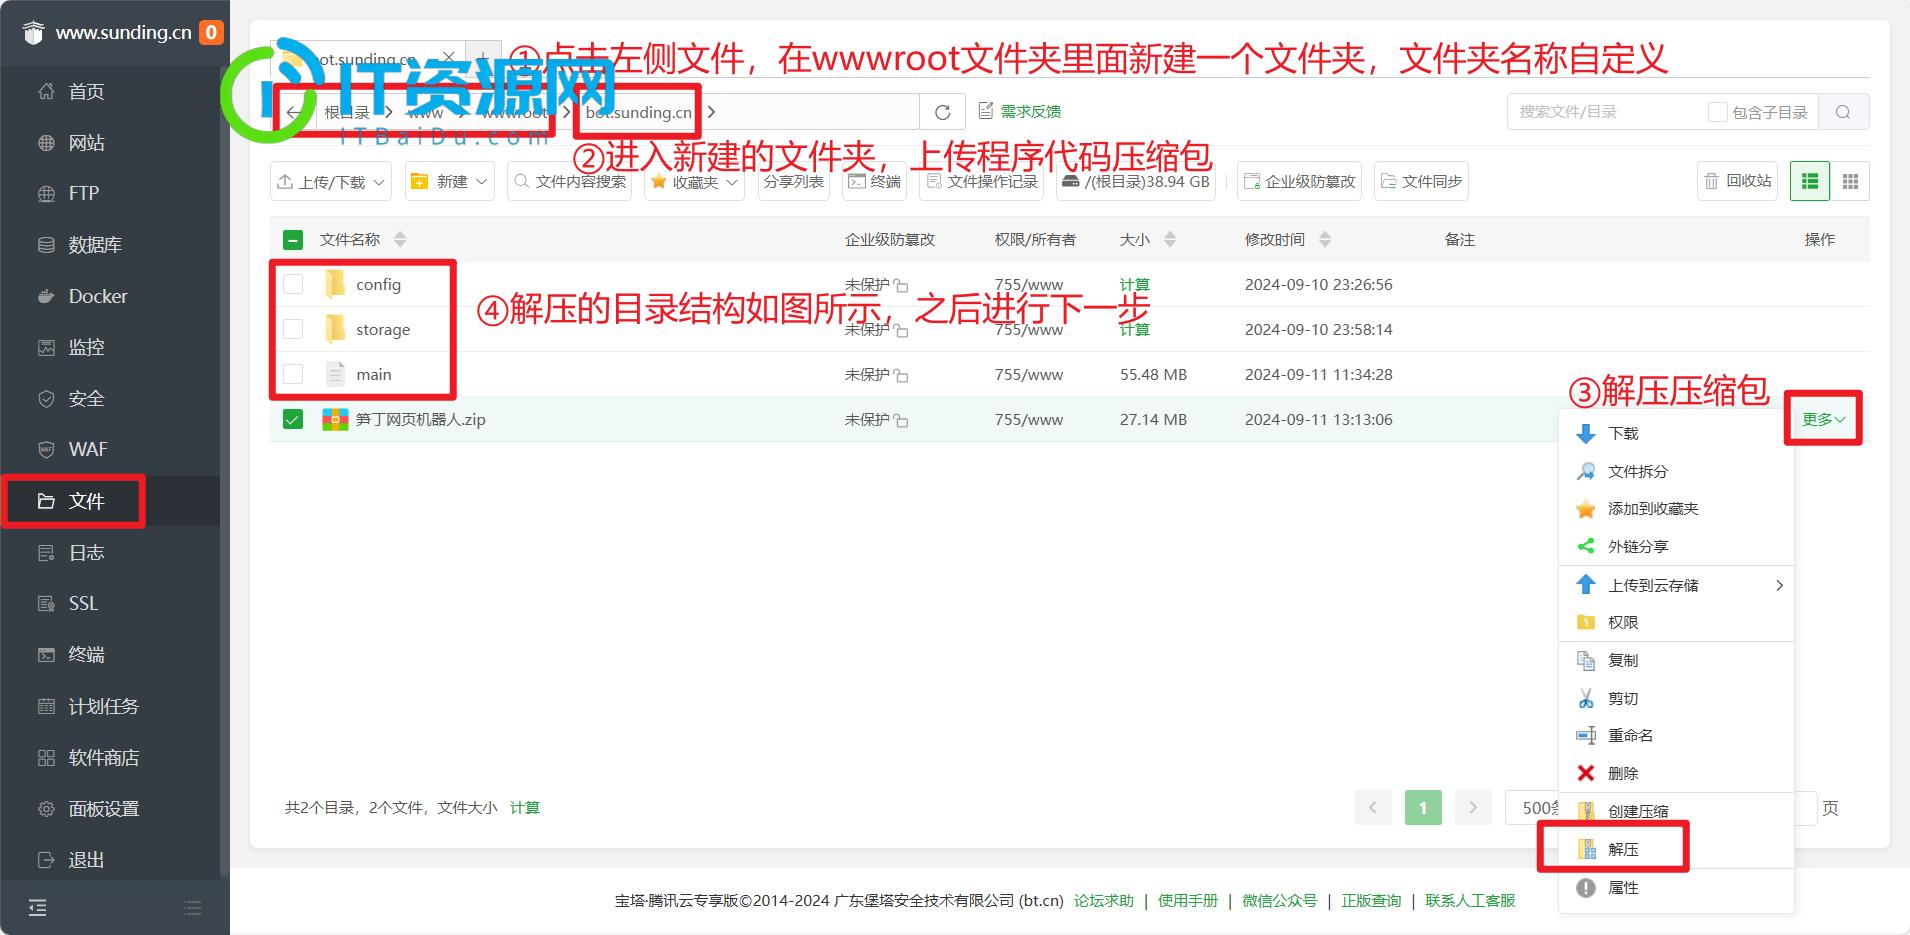Image resolution: width=1910 pixels, height=935 pixels.
Task: Expand the 新建 dropdown
Action: click(x=449, y=181)
